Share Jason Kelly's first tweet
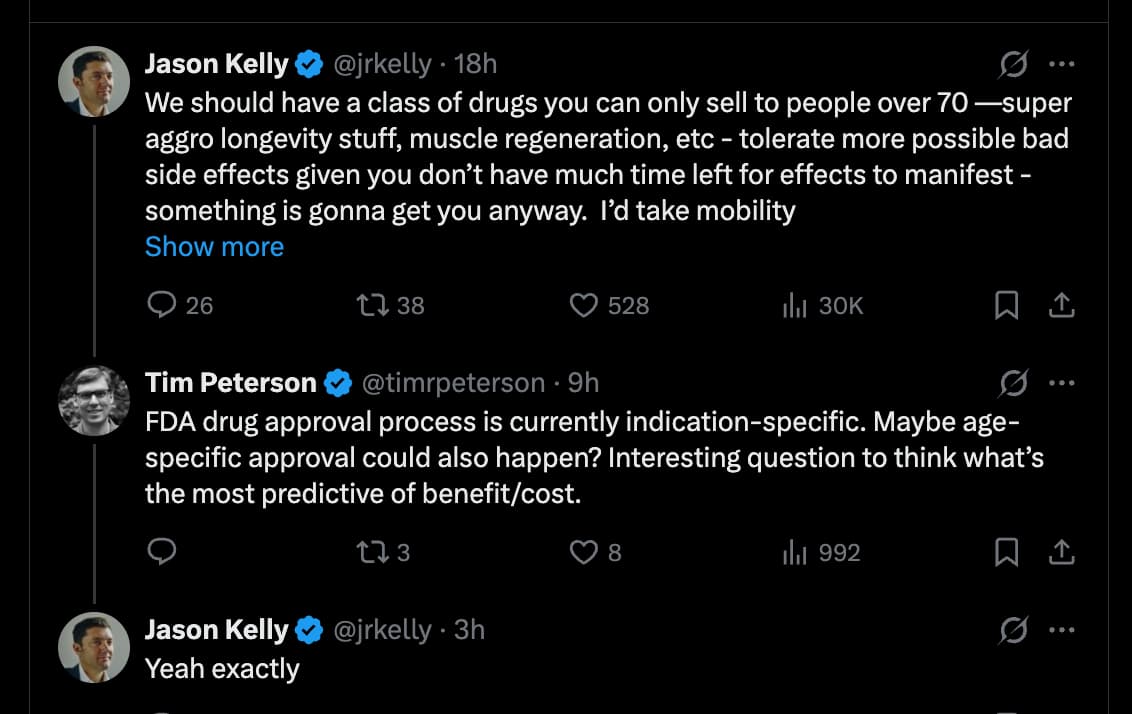This screenshot has width=1132, height=714. (1061, 305)
